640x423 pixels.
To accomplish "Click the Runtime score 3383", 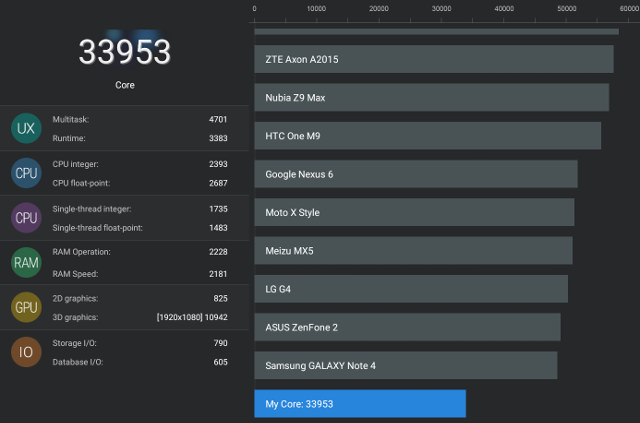I will pyautogui.click(x=218, y=138).
